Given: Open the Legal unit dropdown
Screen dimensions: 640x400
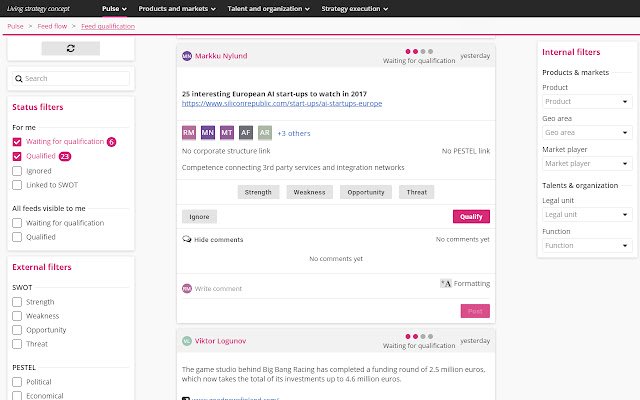Looking at the screenshot, I should pos(587,215).
